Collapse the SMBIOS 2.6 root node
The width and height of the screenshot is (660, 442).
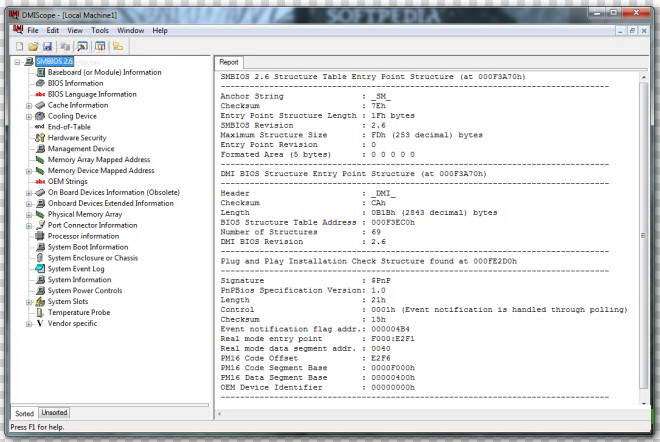pyautogui.click(x=16, y=61)
